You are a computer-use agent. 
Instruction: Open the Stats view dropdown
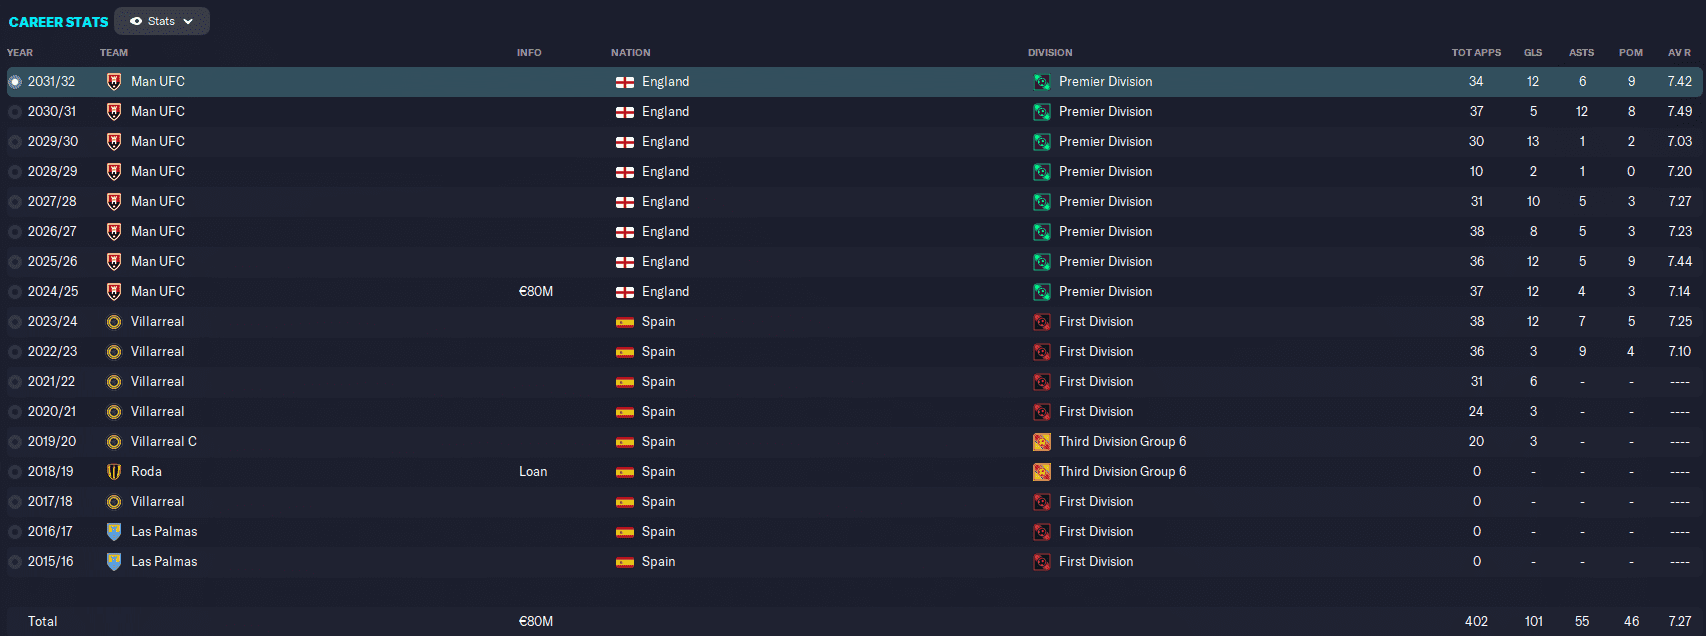pos(161,21)
